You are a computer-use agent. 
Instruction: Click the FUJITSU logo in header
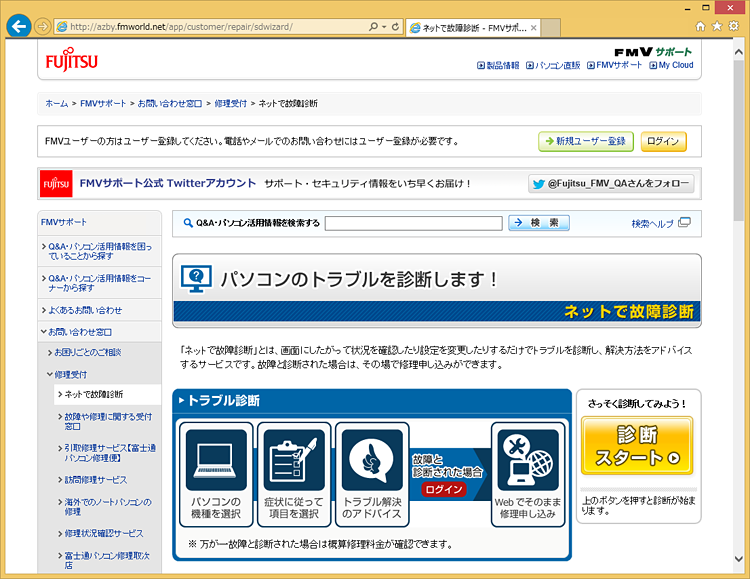click(x=71, y=61)
